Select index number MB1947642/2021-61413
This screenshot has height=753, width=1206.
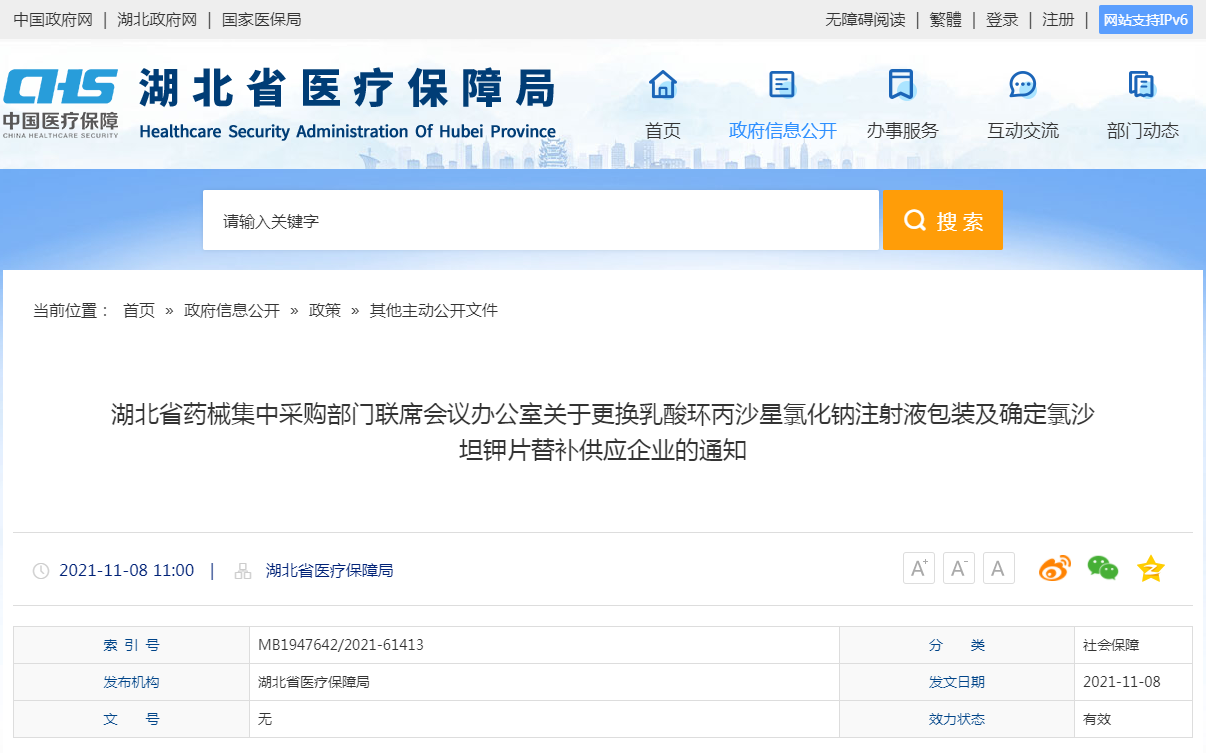tap(341, 645)
